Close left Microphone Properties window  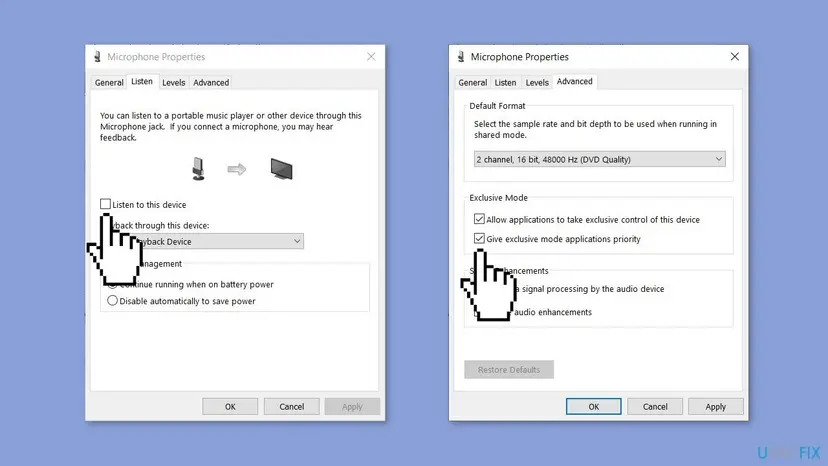(371, 57)
